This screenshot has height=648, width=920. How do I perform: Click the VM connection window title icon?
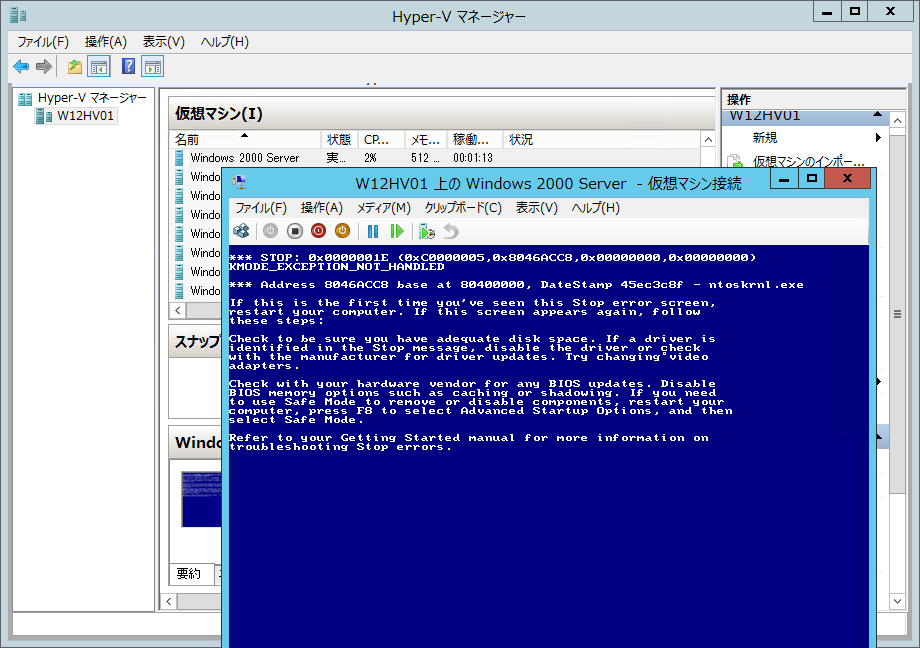tap(239, 182)
